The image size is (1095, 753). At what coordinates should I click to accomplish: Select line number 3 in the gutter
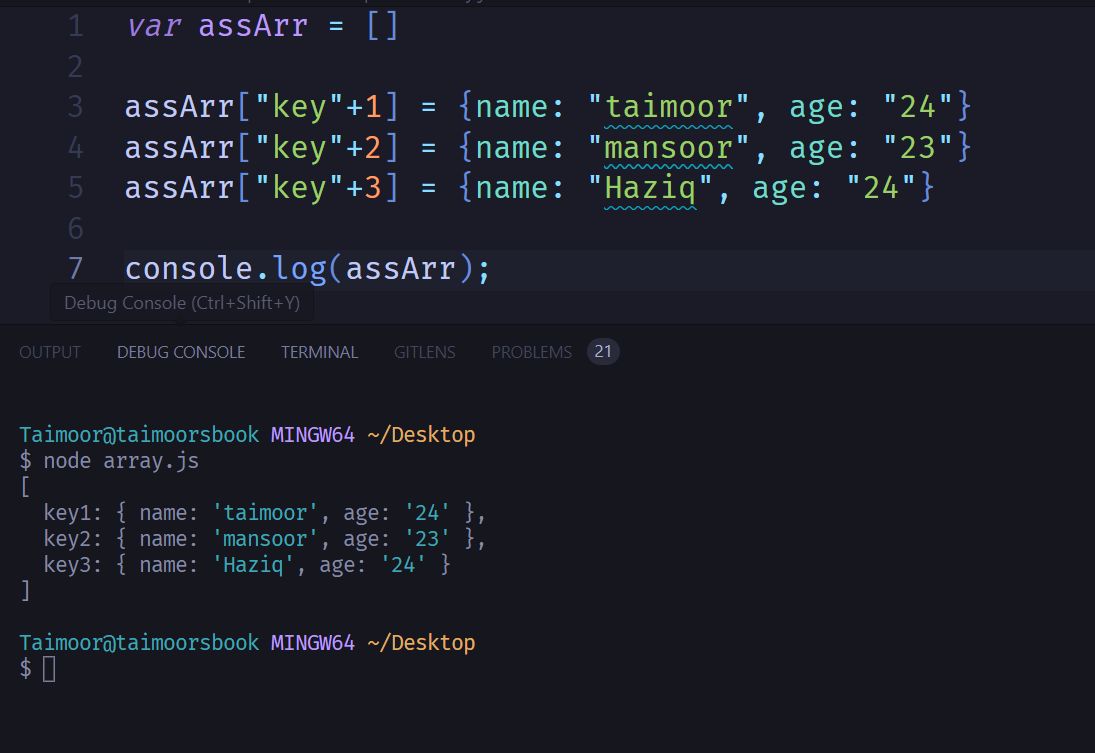pos(76,107)
